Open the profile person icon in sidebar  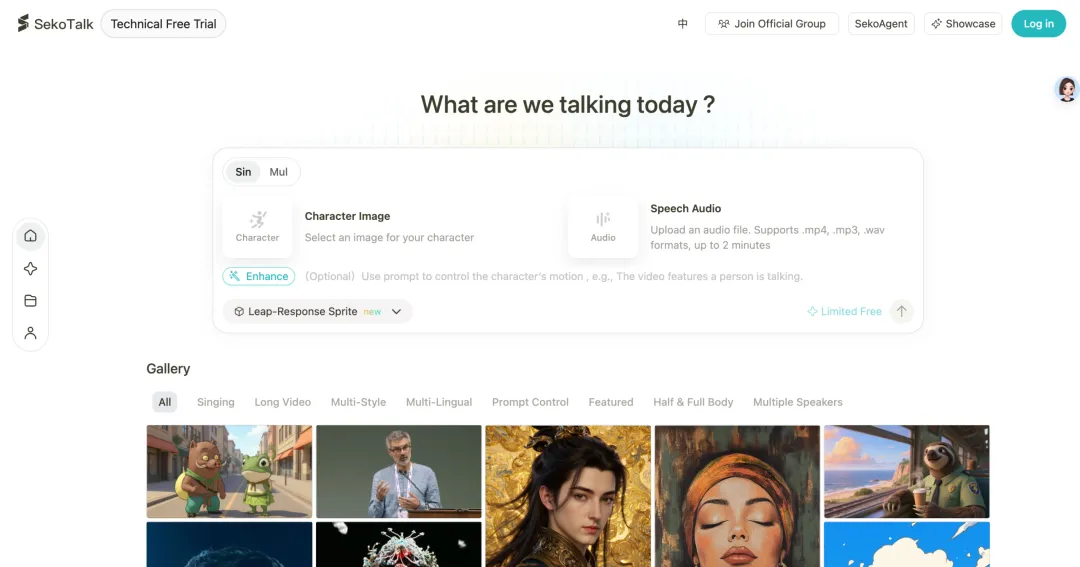(30, 333)
